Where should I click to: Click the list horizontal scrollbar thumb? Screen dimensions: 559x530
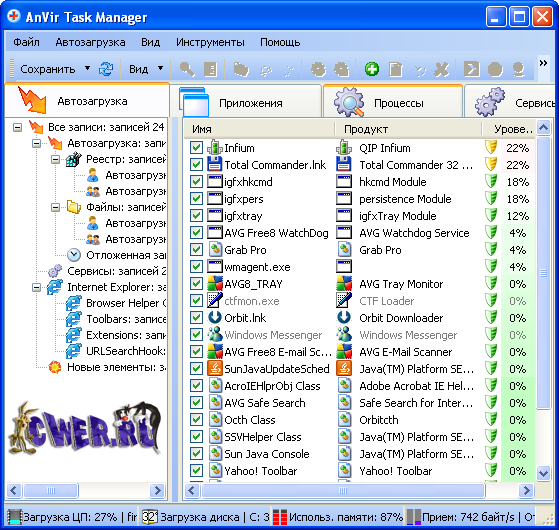pyautogui.click(x=343, y=490)
